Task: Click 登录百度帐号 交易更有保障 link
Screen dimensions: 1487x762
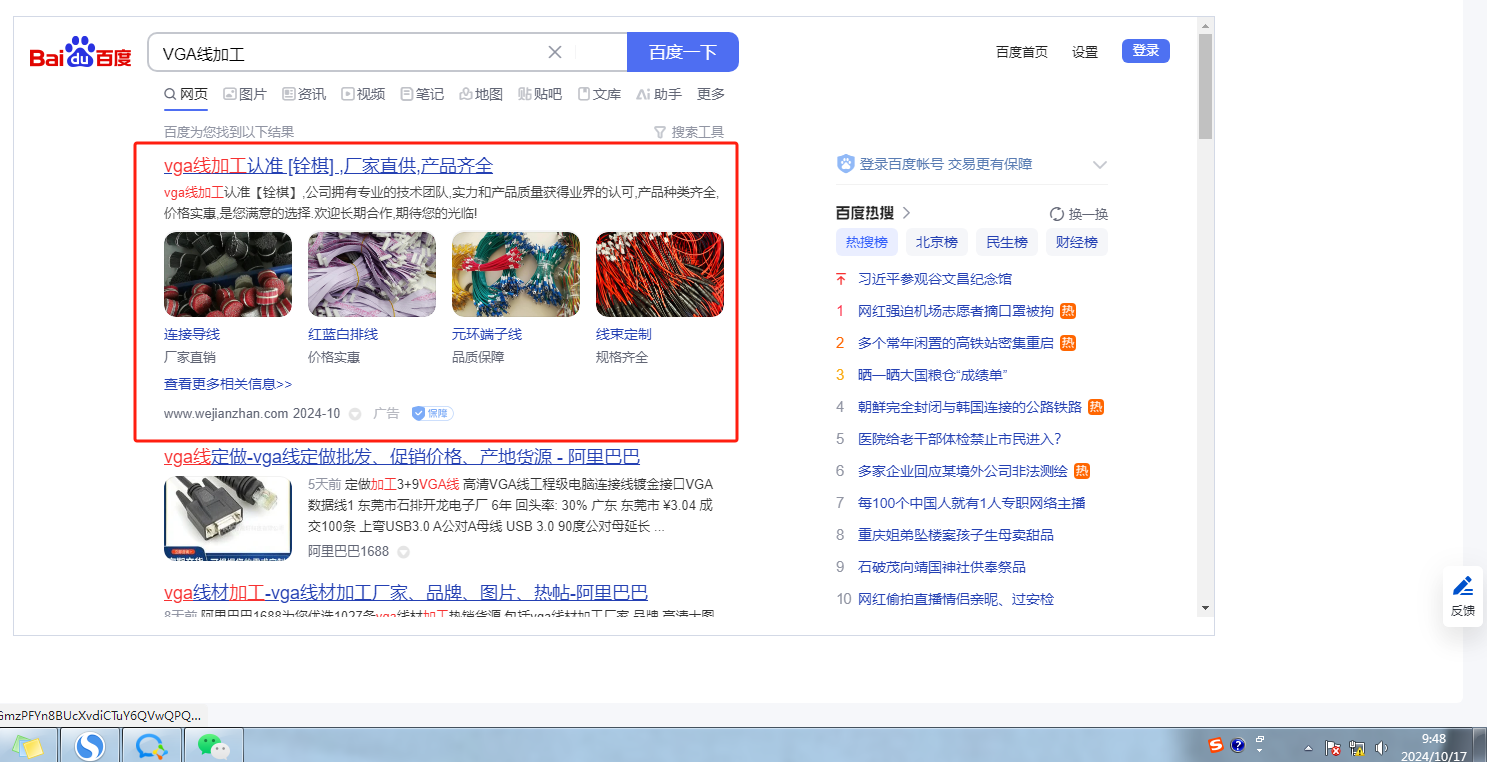Action: [x=946, y=164]
